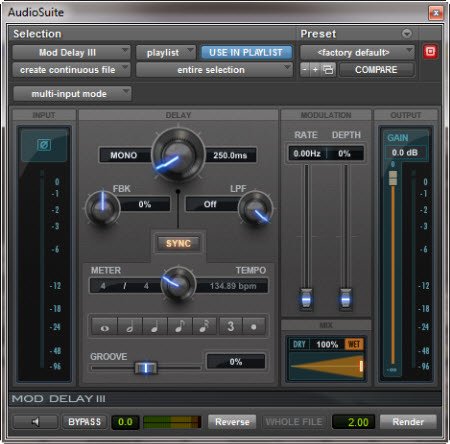450x444 pixels.
Task: Toggle the triplet 3 modifier
Action: [x=230, y=326]
